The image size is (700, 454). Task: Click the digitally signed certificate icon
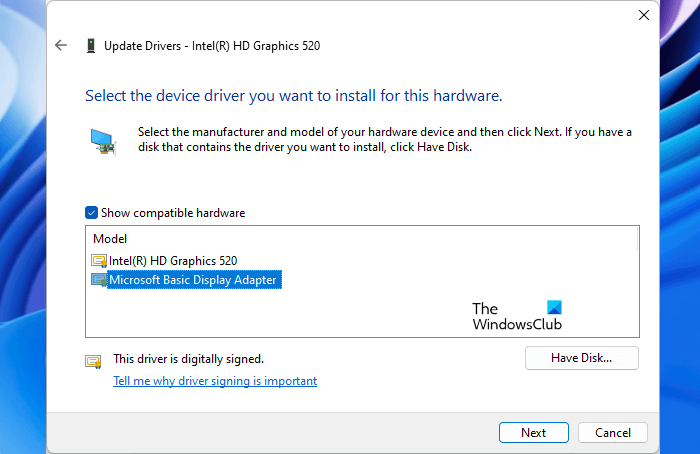94,361
